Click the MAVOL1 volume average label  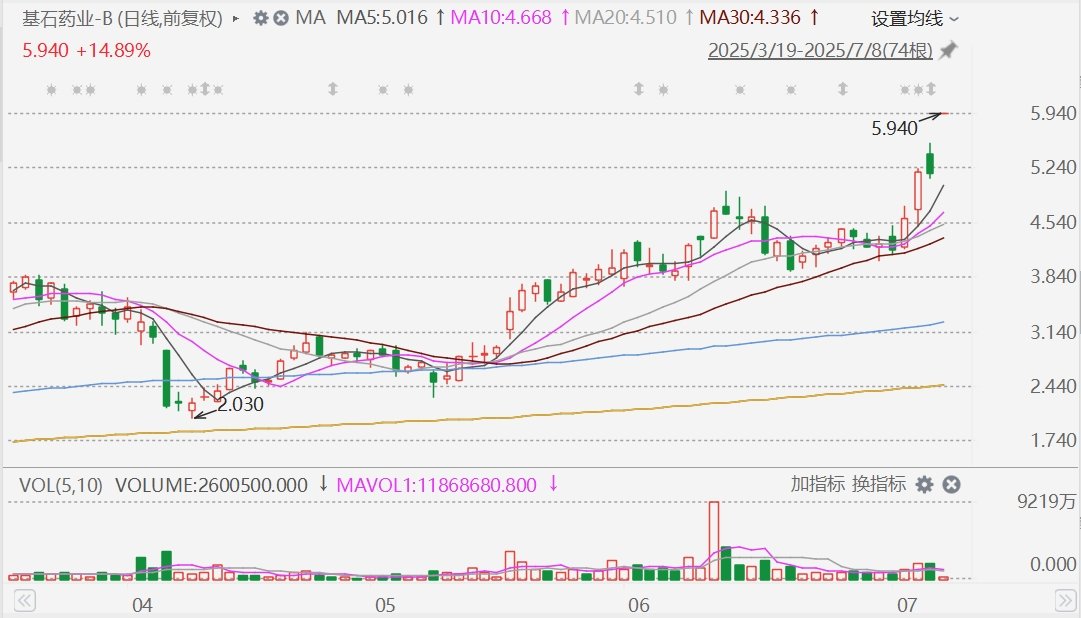click(x=439, y=485)
